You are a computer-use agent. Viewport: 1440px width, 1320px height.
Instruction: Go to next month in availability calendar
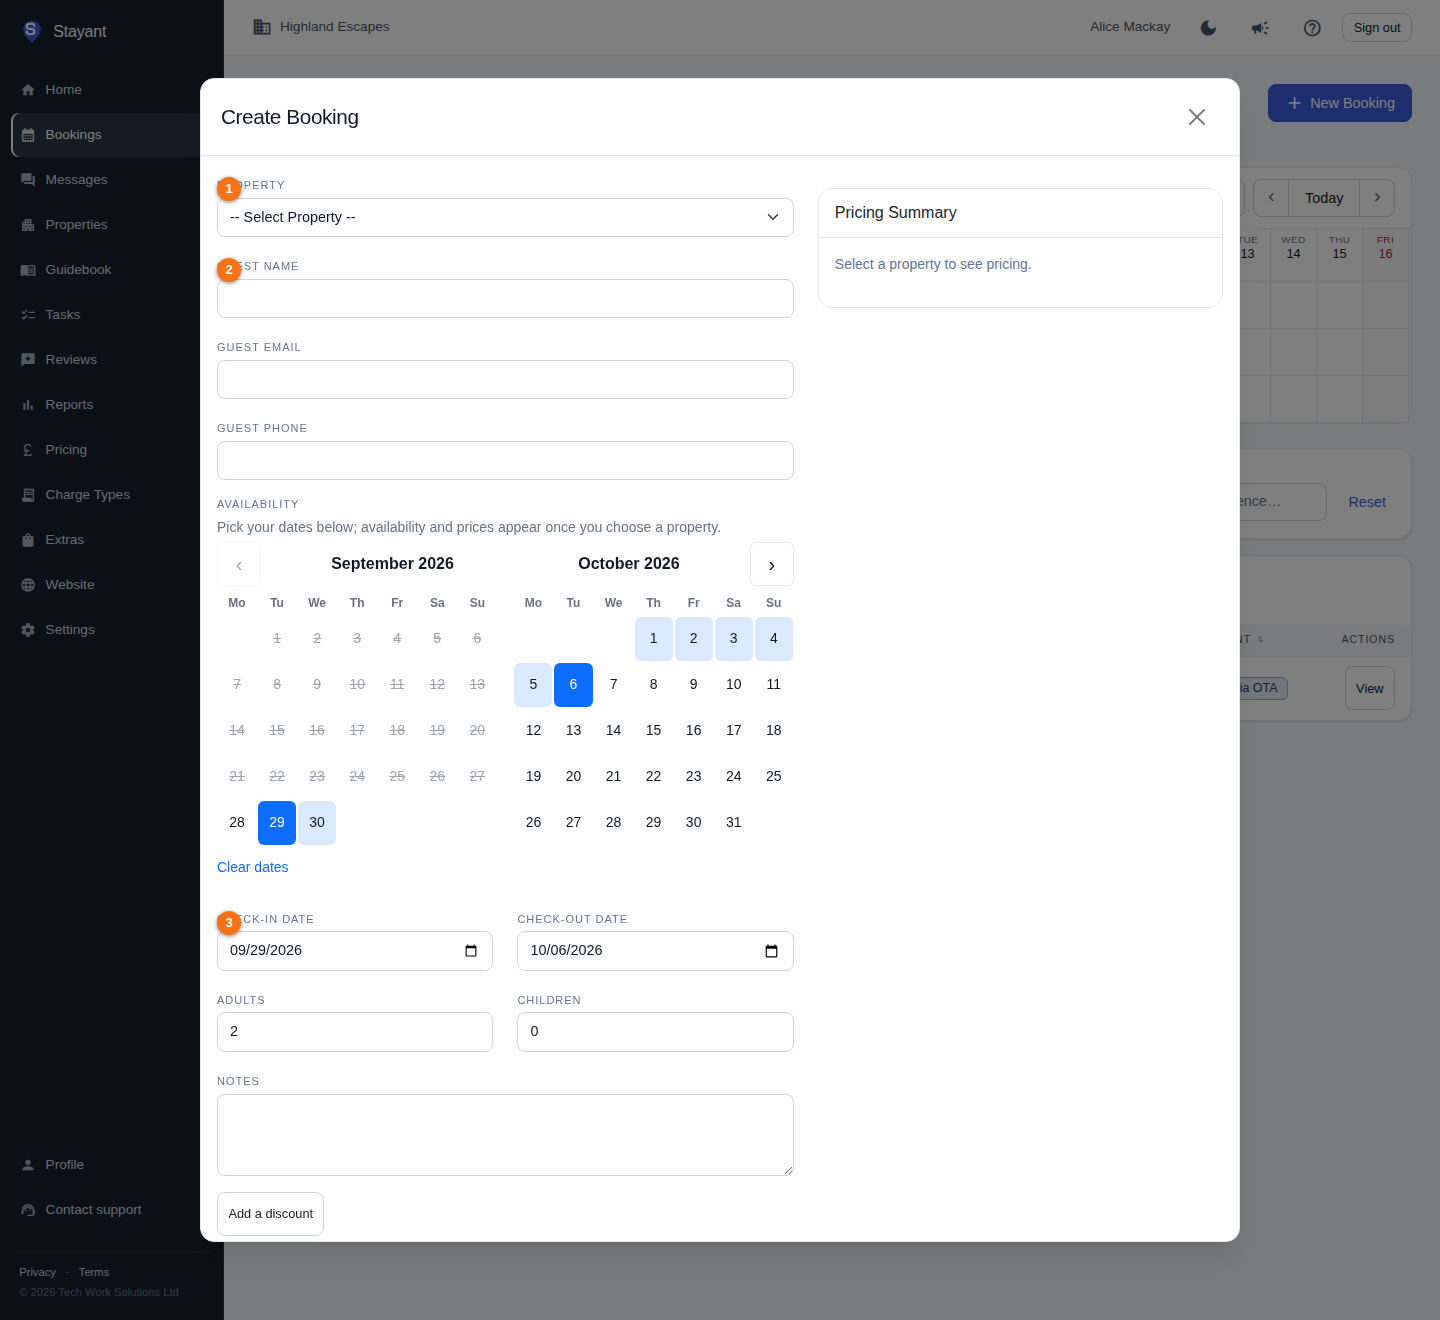772,564
